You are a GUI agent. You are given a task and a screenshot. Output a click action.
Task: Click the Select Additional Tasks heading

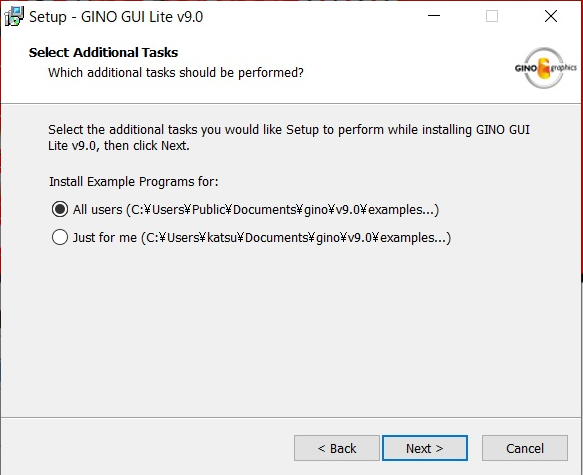[x=103, y=52]
